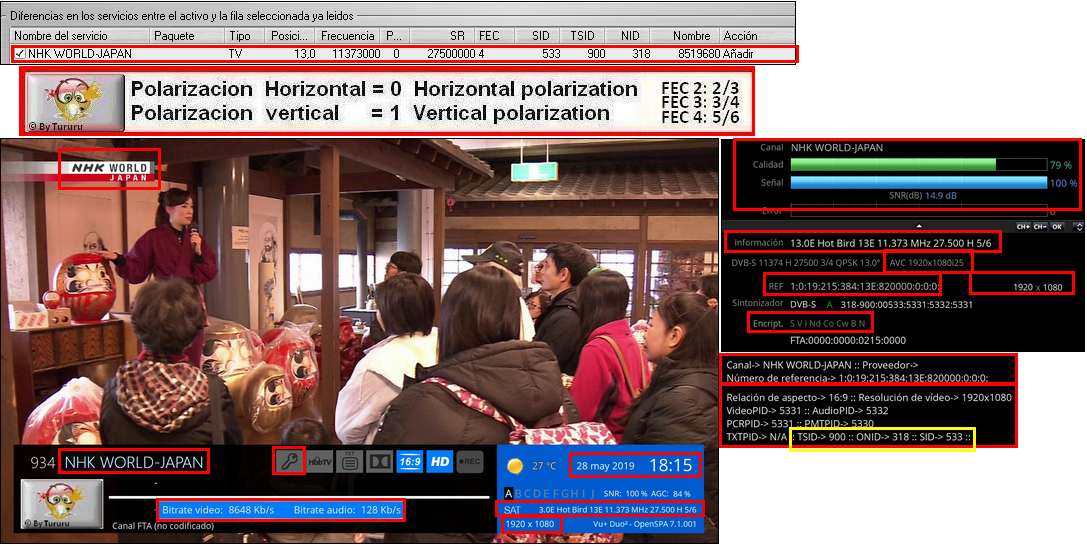The width and height of the screenshot is (1087, 546).
Task: Click the green tuner A marker in Sintonizador row
Action: 830,304
